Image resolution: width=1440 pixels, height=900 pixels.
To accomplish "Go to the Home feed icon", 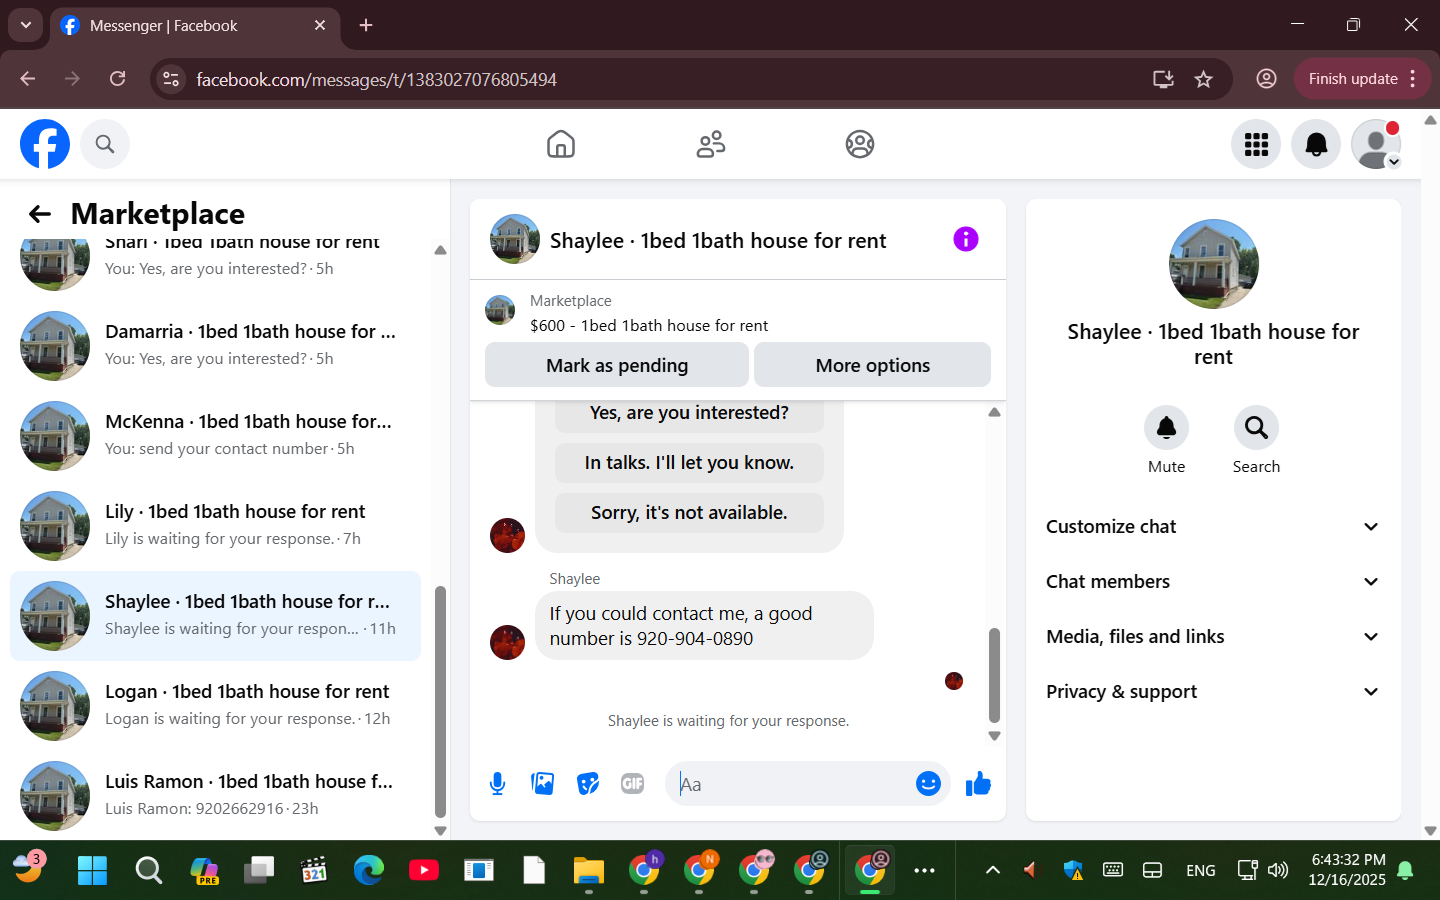I will 561,144.
